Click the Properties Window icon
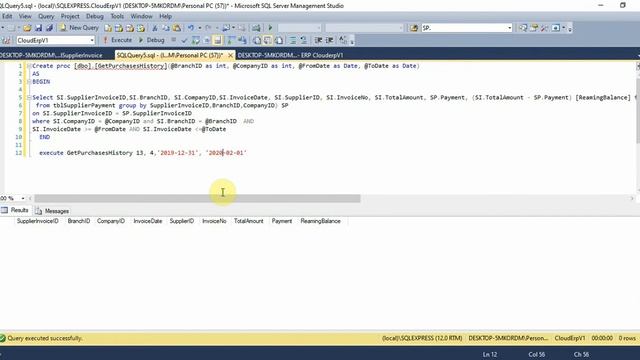The height and width of the screenshot is (360, 640). [534, 28]
